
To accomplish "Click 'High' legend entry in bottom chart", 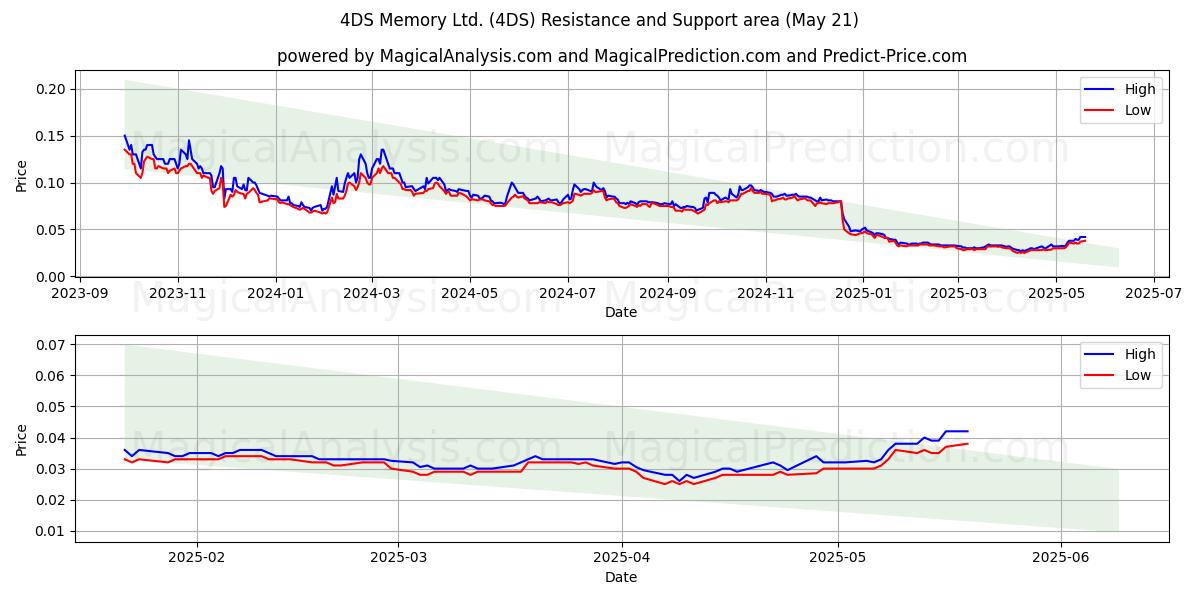I will [x=1139, y=354].
